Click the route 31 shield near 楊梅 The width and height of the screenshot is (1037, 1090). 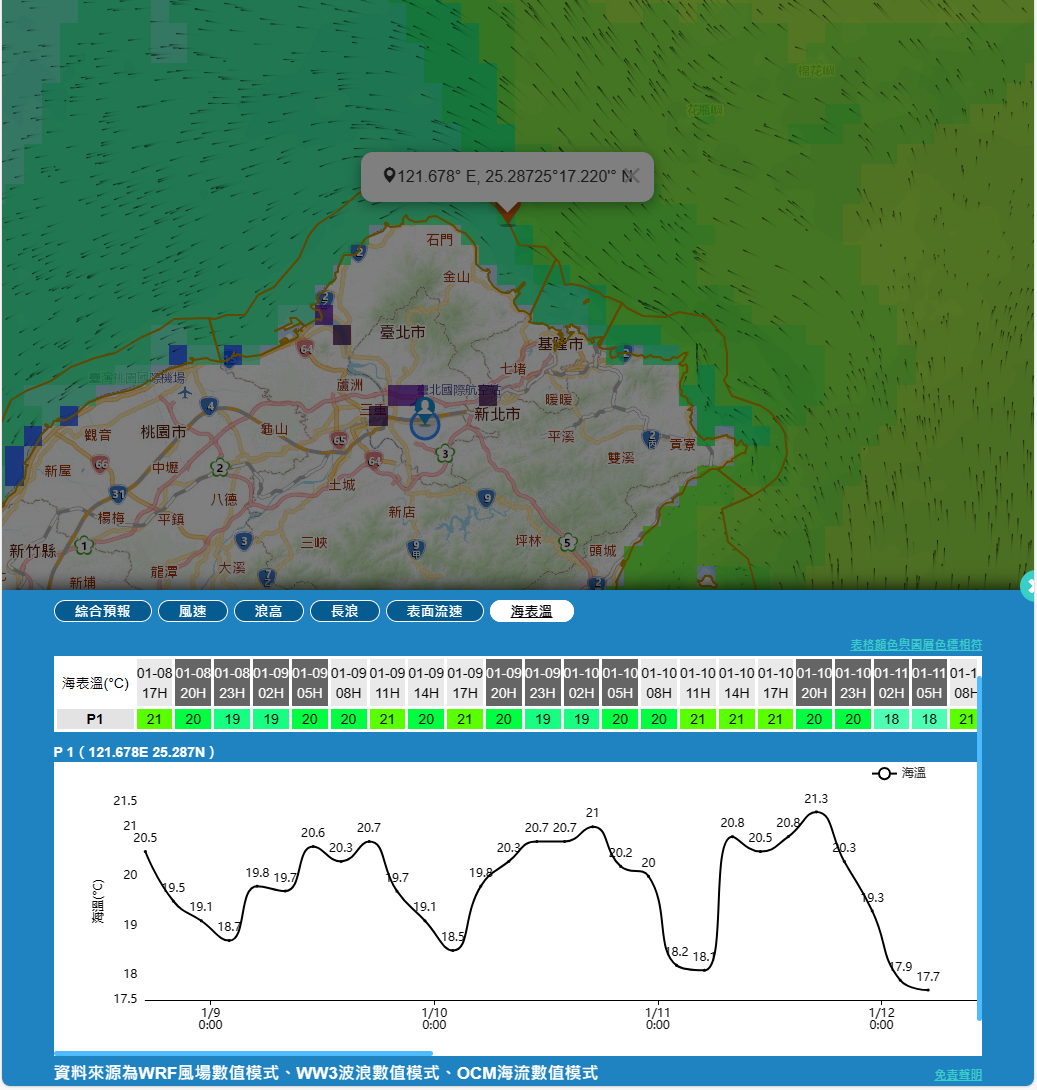click(119, 494)
